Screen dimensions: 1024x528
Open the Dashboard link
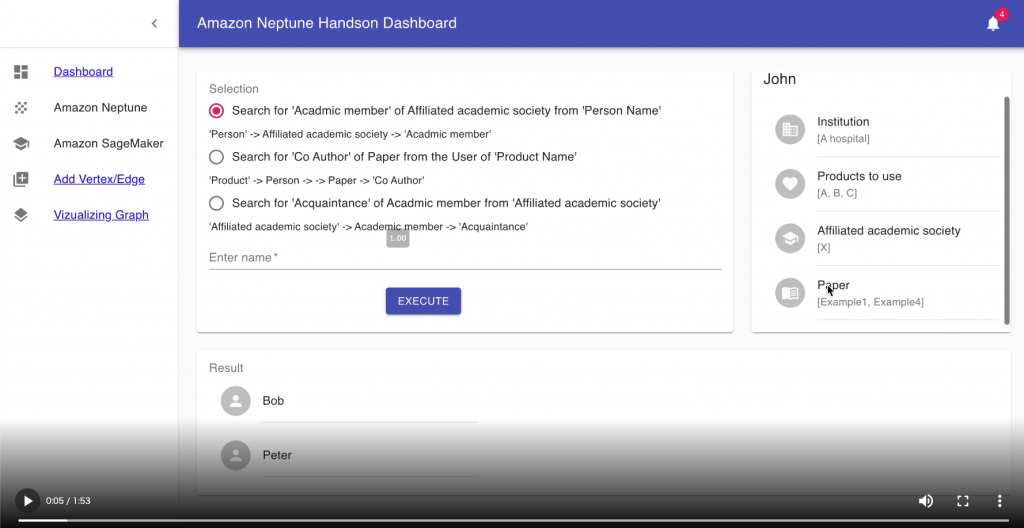click(x=83, y=72)
